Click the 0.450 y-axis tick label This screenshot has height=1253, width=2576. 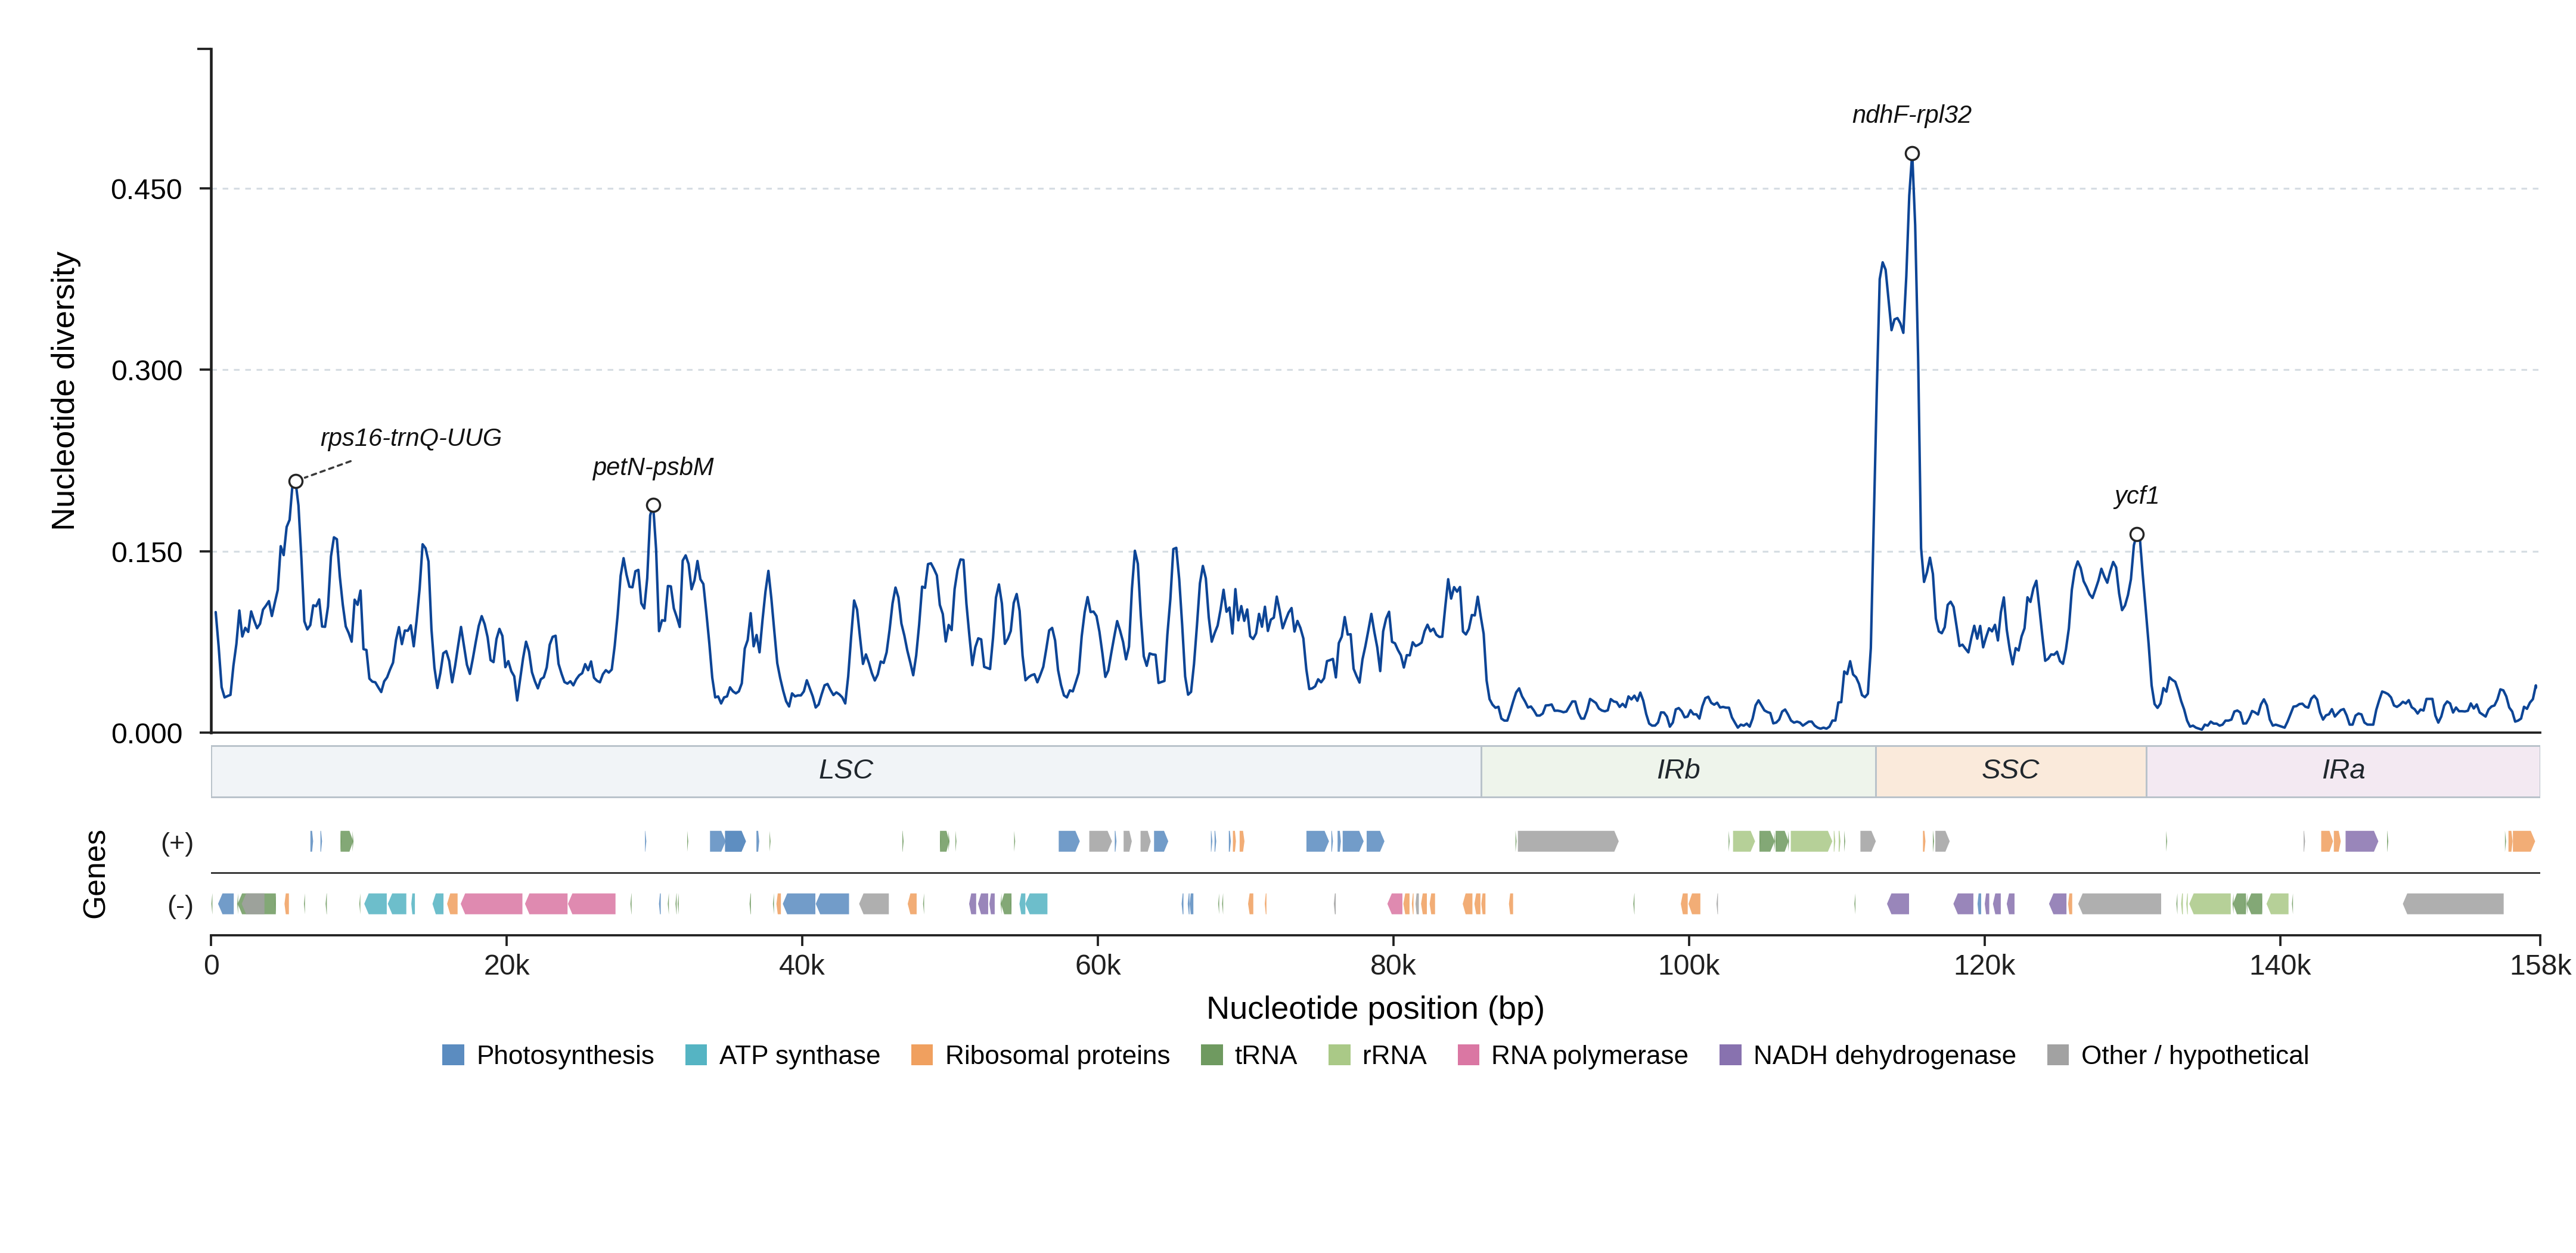point(147,189)
